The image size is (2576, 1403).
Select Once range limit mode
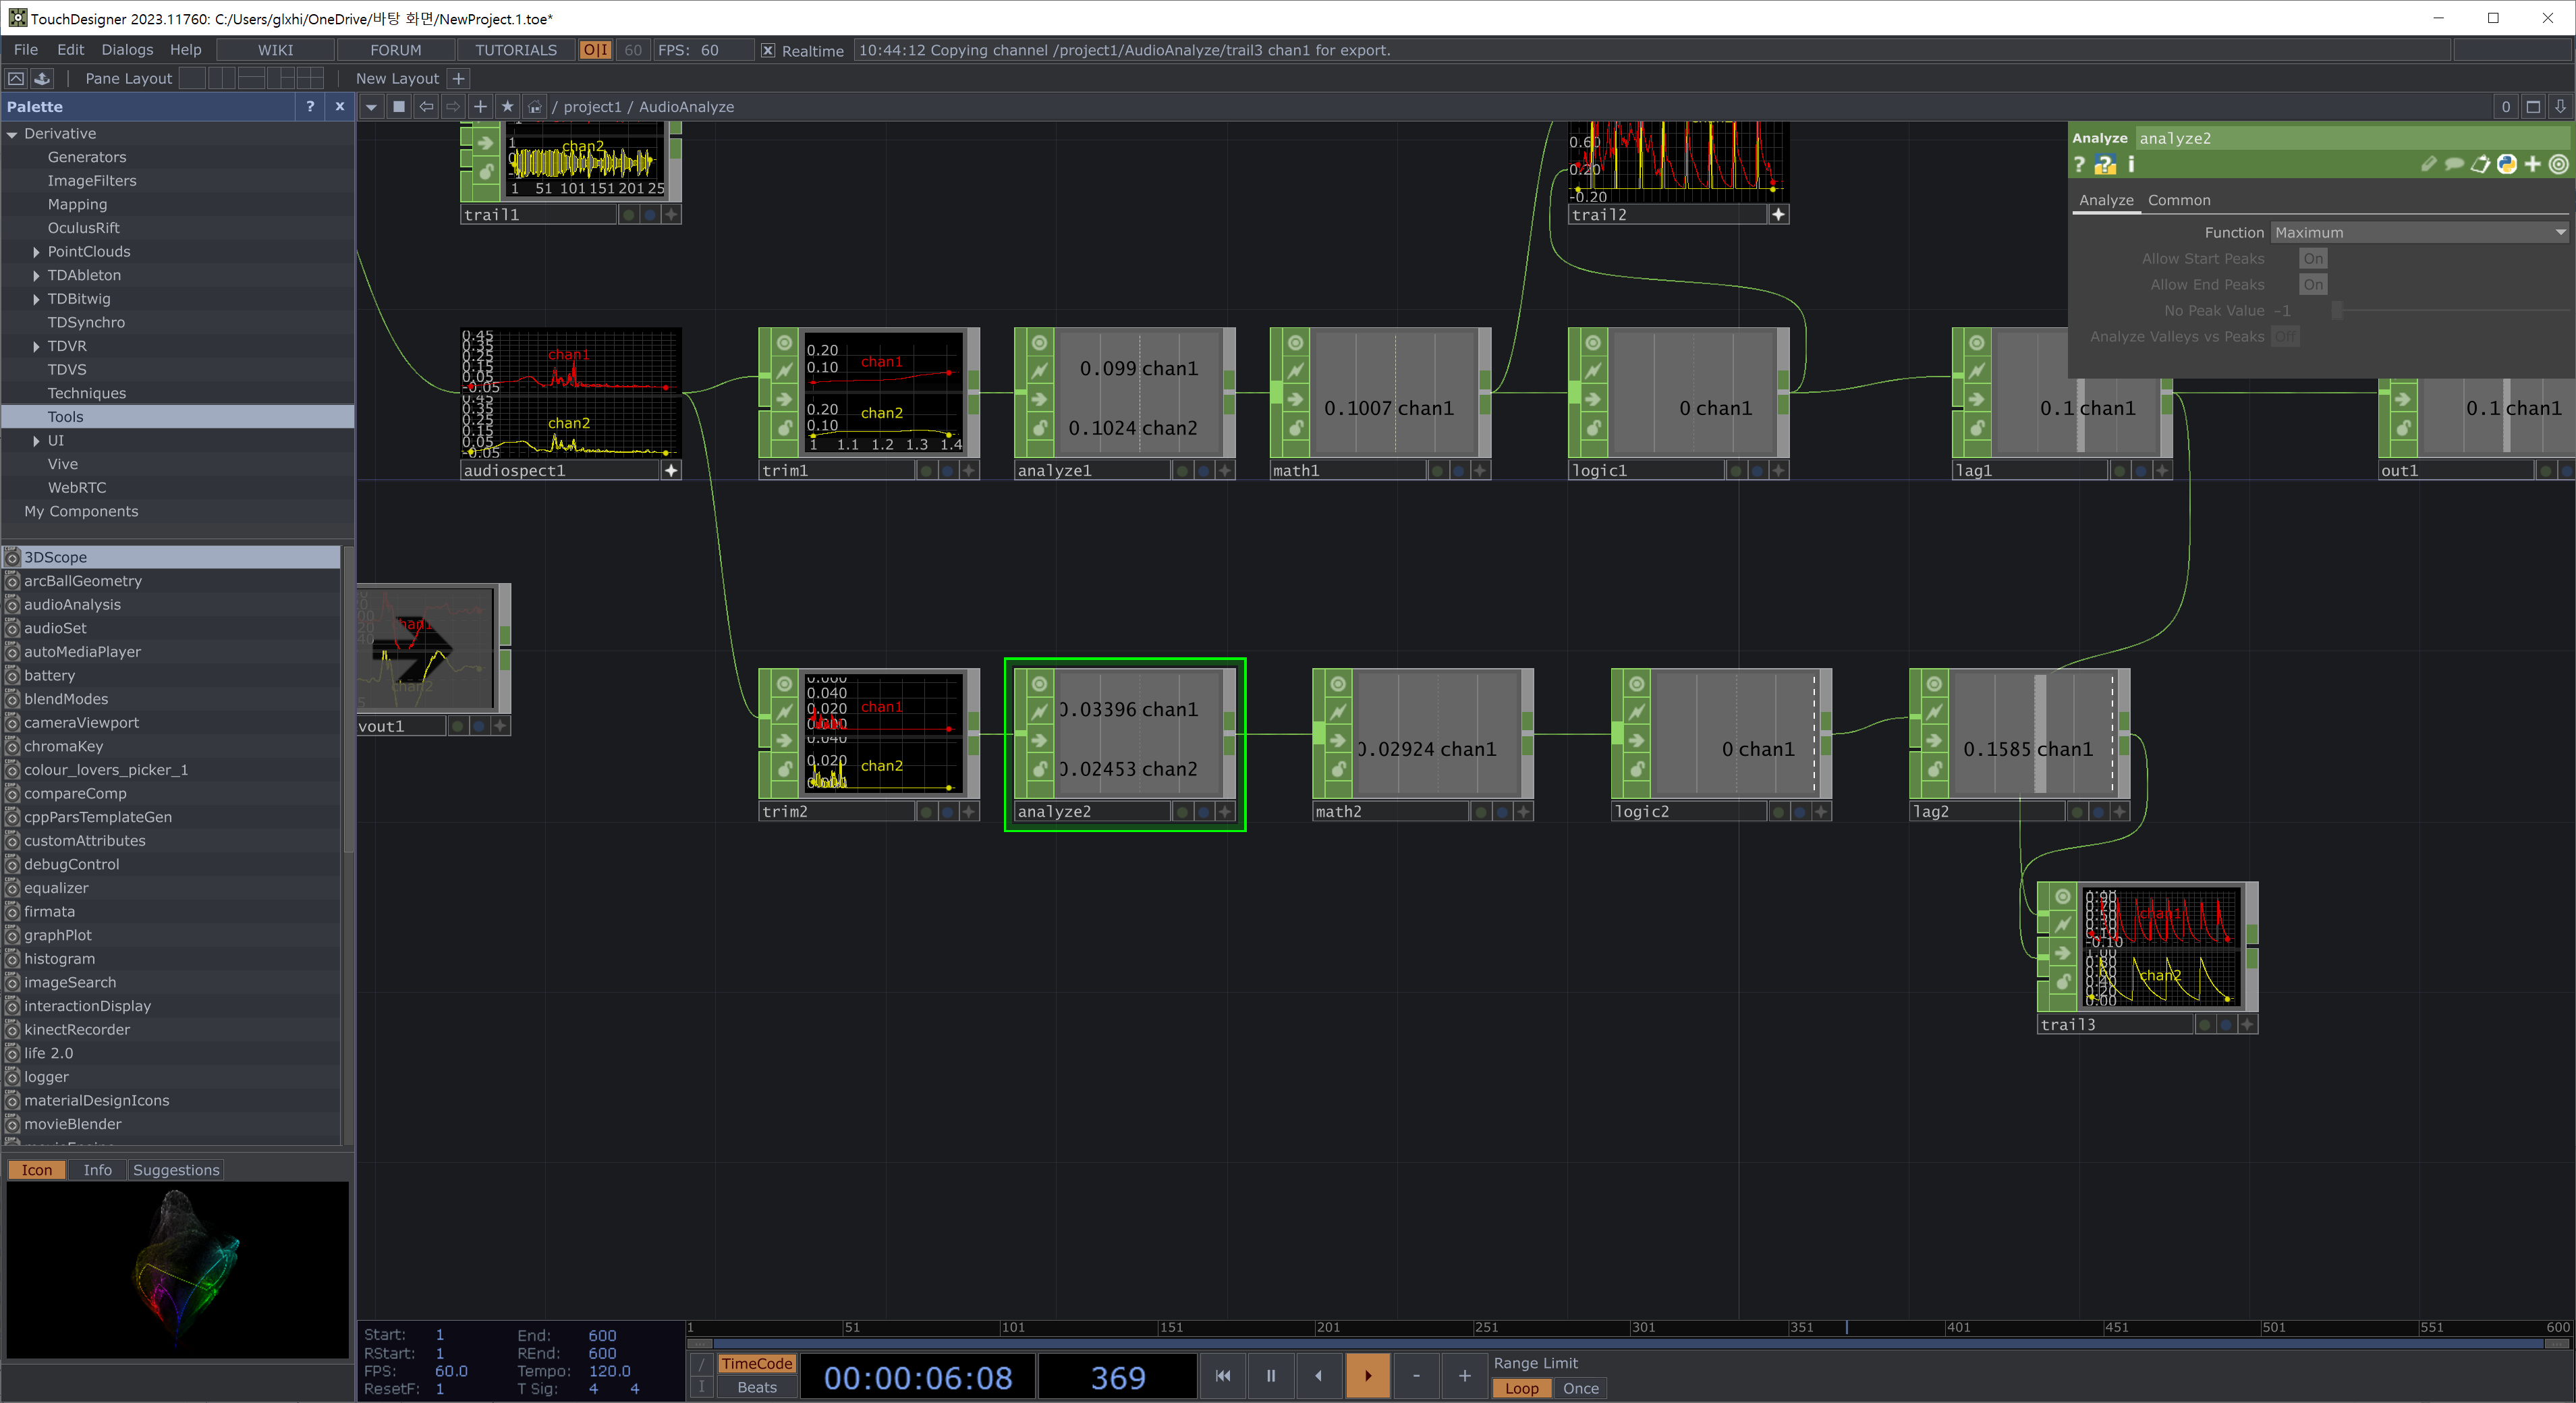[x=1580, y=1388]
